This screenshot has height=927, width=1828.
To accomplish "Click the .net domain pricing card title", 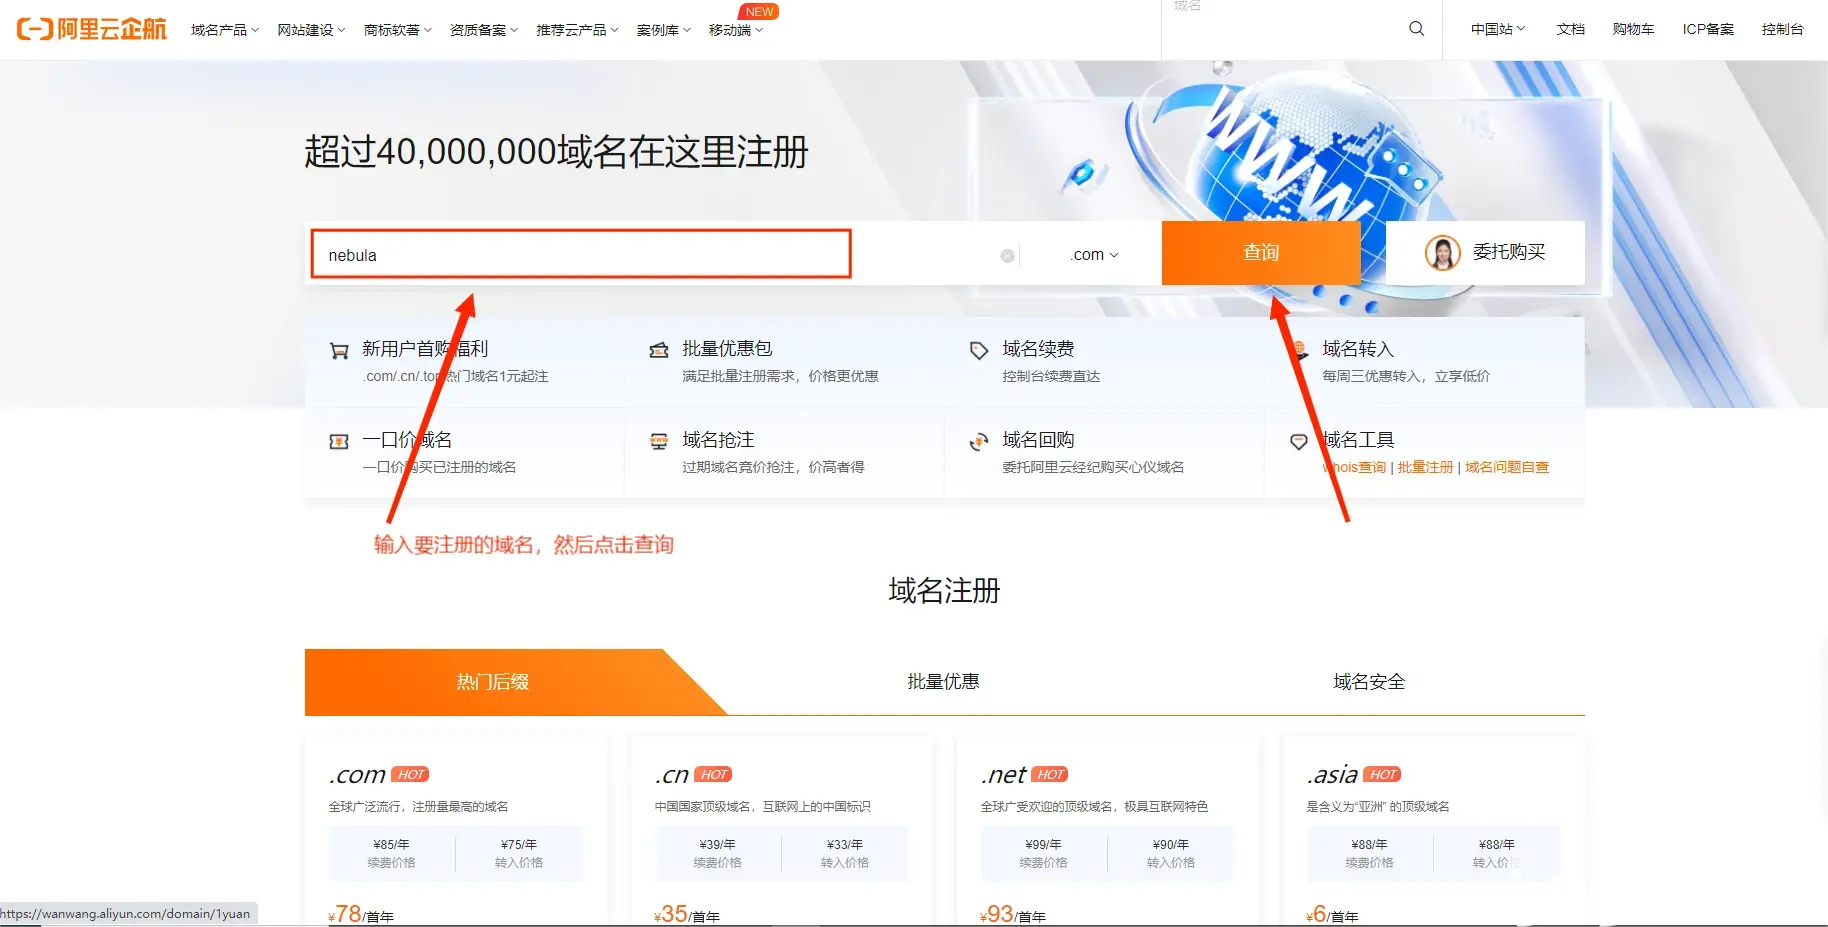I will [1003, 775].
